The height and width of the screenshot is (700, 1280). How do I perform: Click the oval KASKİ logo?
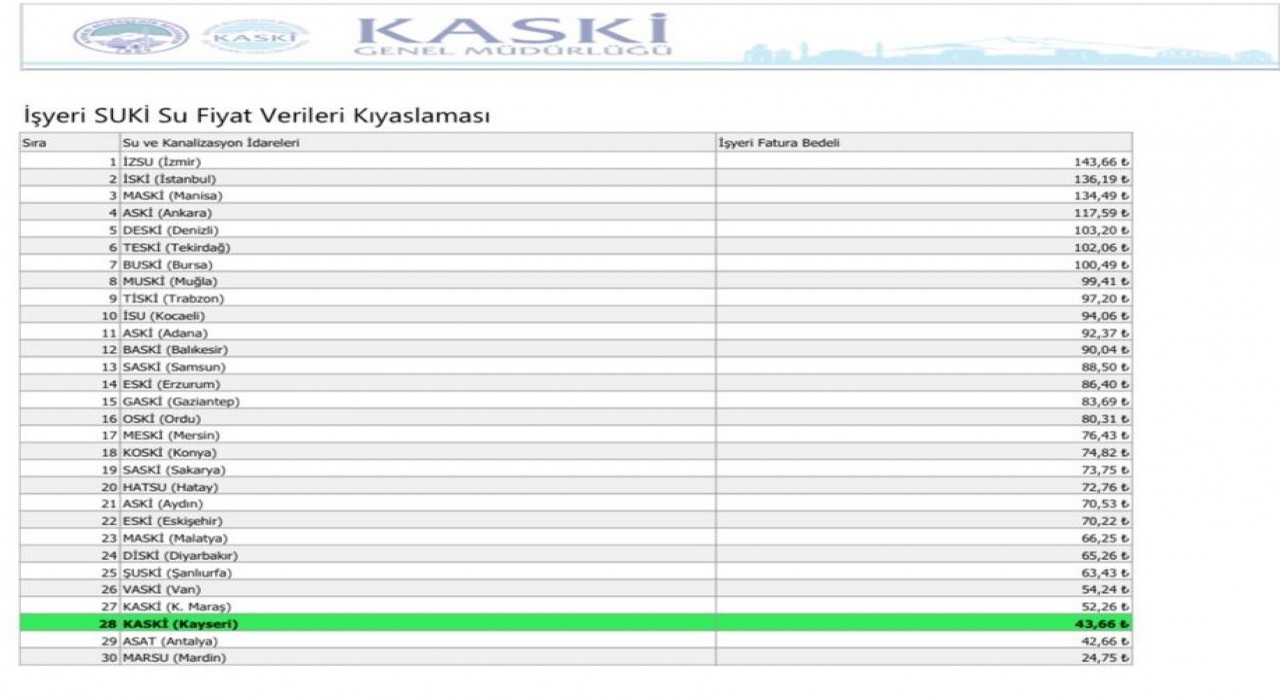[x=254, y=37]
